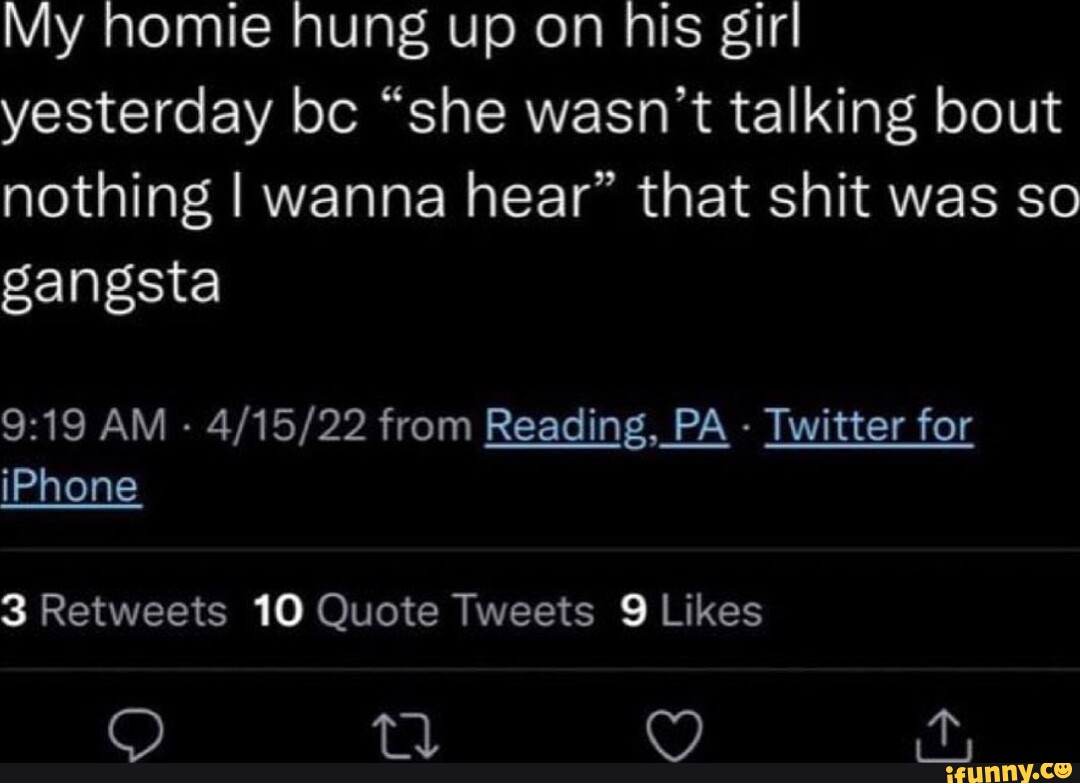Viewport: 1080px width, 783px height.
Task: View the 3 Retweets list
Action: pos(113,610)
